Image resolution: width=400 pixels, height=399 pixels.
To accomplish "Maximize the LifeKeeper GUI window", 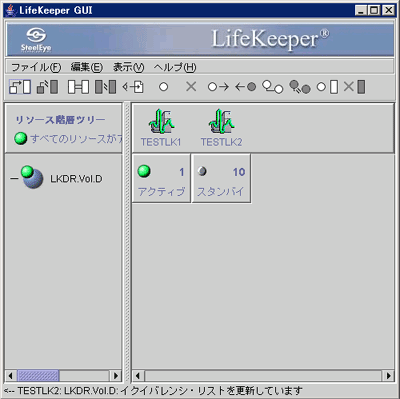I will (374, 11).
